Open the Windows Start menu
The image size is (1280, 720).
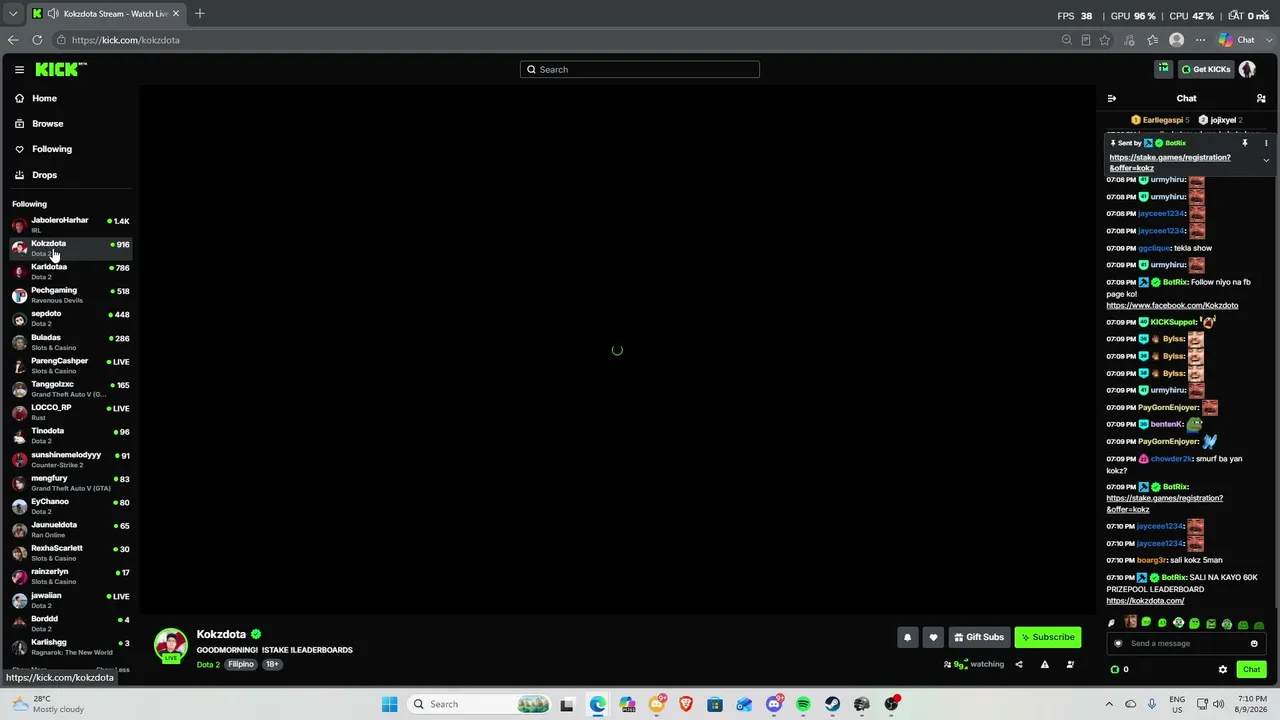[389, 704]
